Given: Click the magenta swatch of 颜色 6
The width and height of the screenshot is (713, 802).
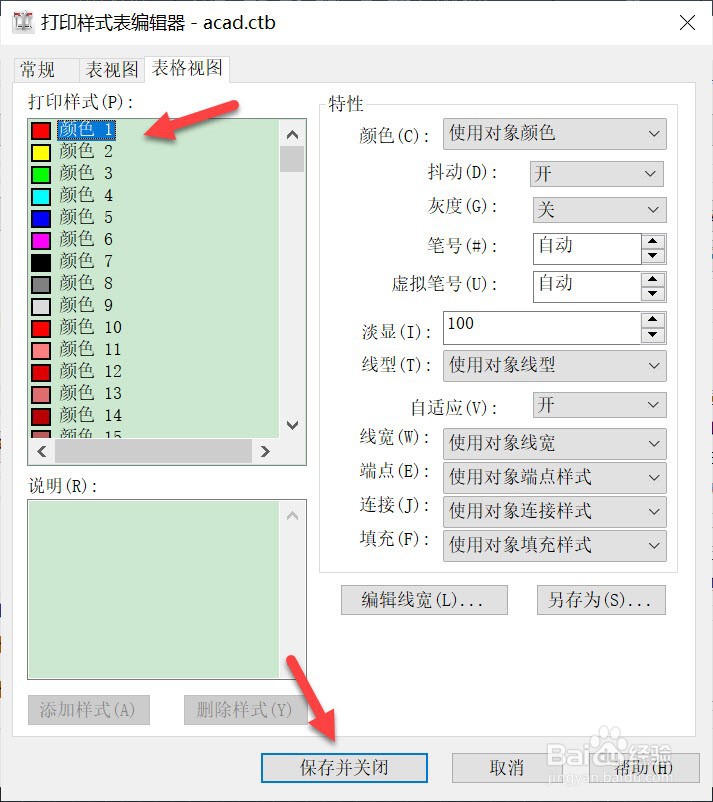Looking at the screenshot, I should pos(41,240).
